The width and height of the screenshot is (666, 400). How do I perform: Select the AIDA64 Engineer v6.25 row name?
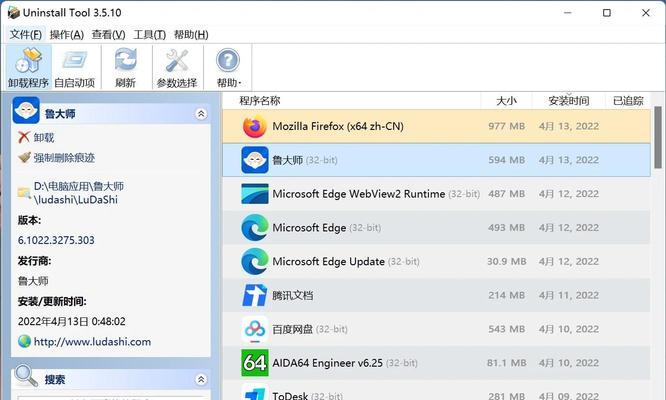pos(344,363)
